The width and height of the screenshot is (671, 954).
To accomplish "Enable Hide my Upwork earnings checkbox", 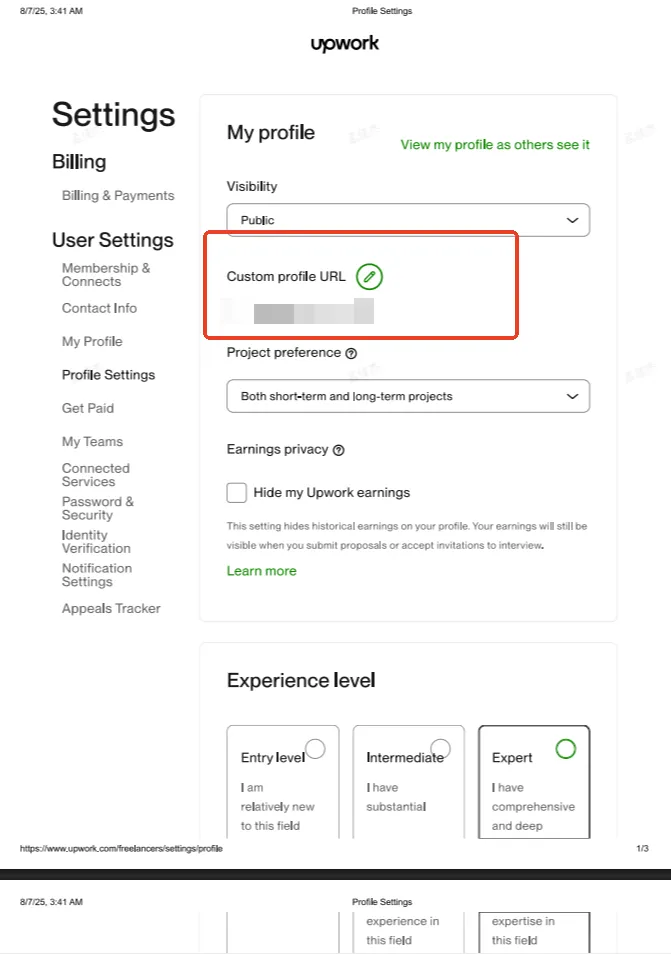I will click(237, 492).
